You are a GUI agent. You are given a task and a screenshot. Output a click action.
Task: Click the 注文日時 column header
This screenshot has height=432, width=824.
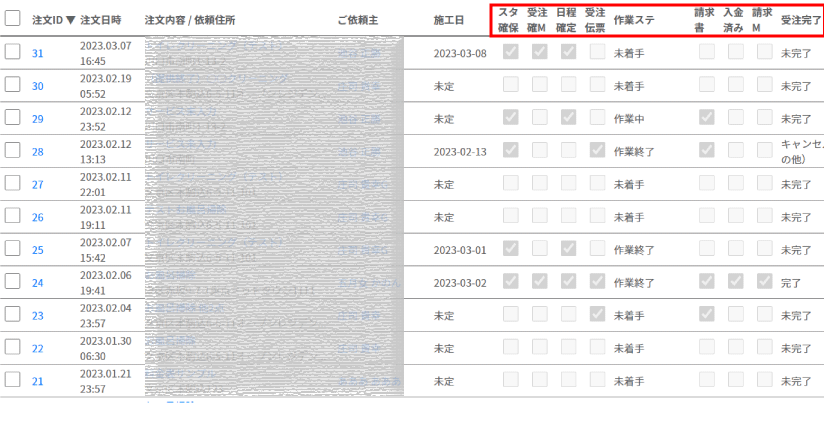(101, 20)
